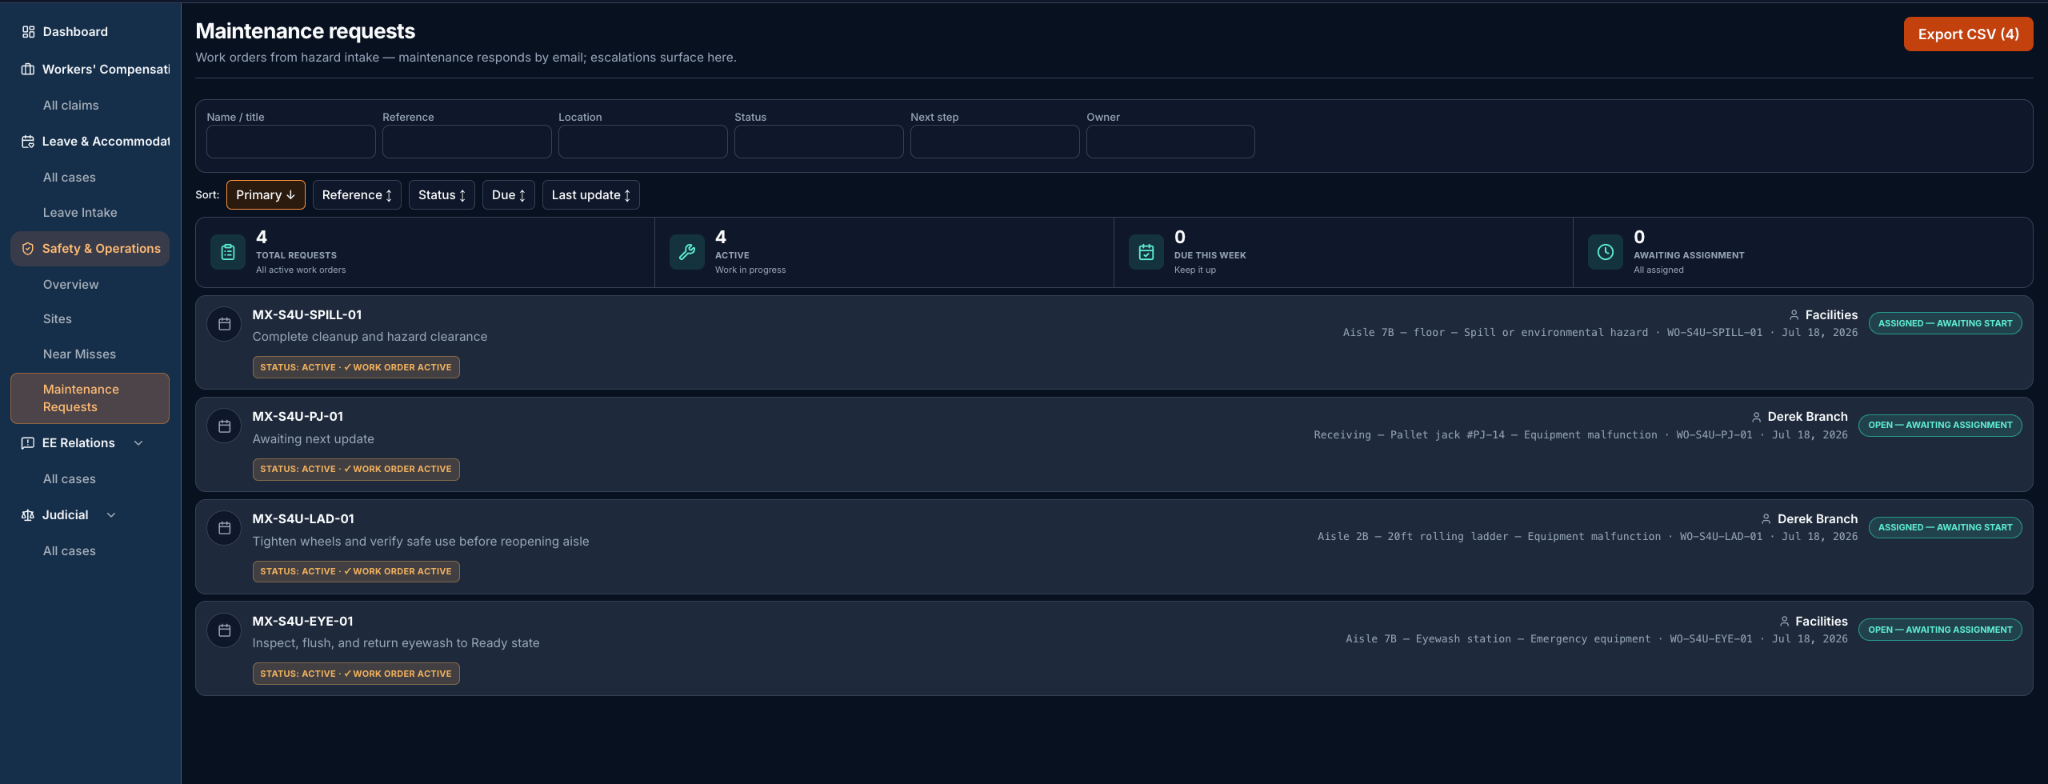Click the Status Active tag on MX-S4U-LAD-01
Screen dimensions: 2048x784
tap(356, 571)
